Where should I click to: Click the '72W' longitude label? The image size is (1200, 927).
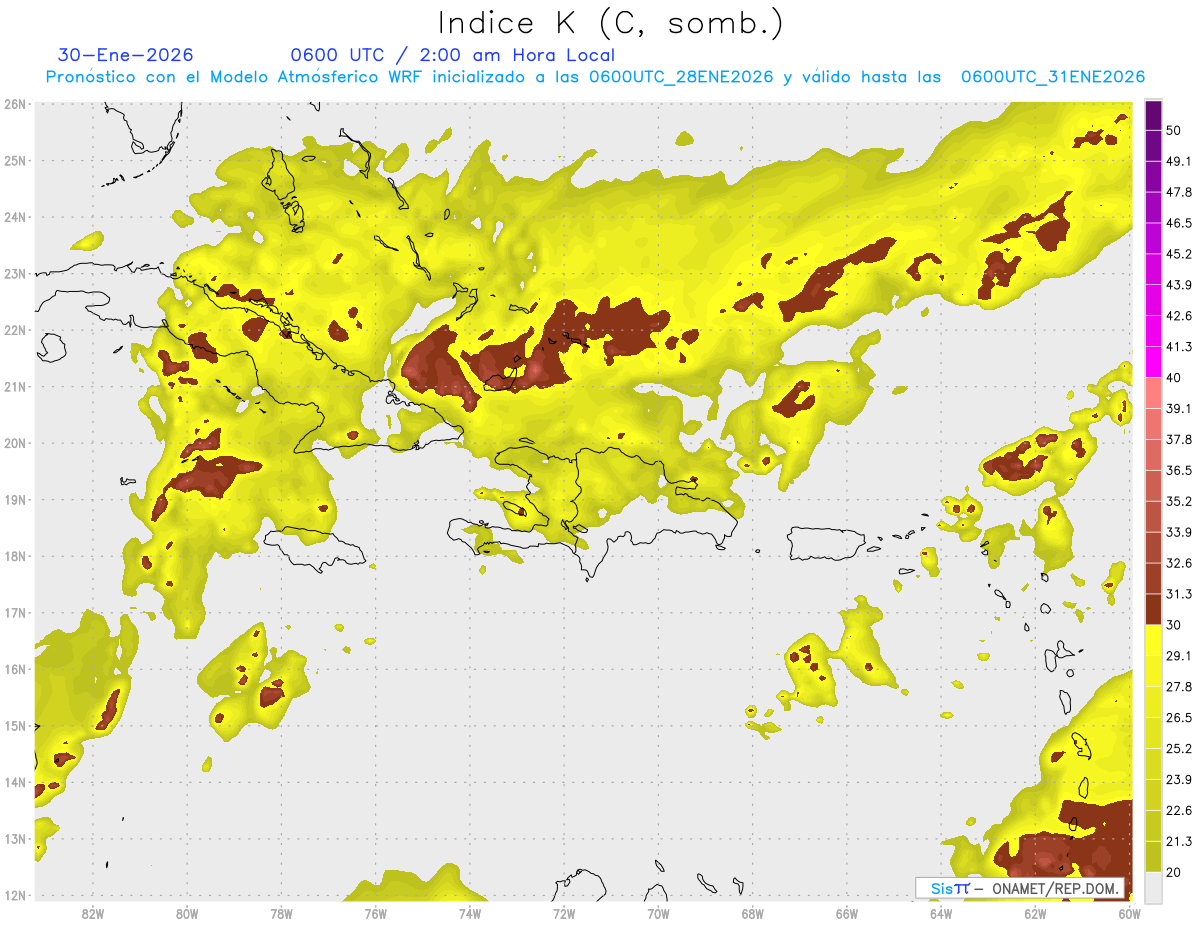tap(564, 913)
